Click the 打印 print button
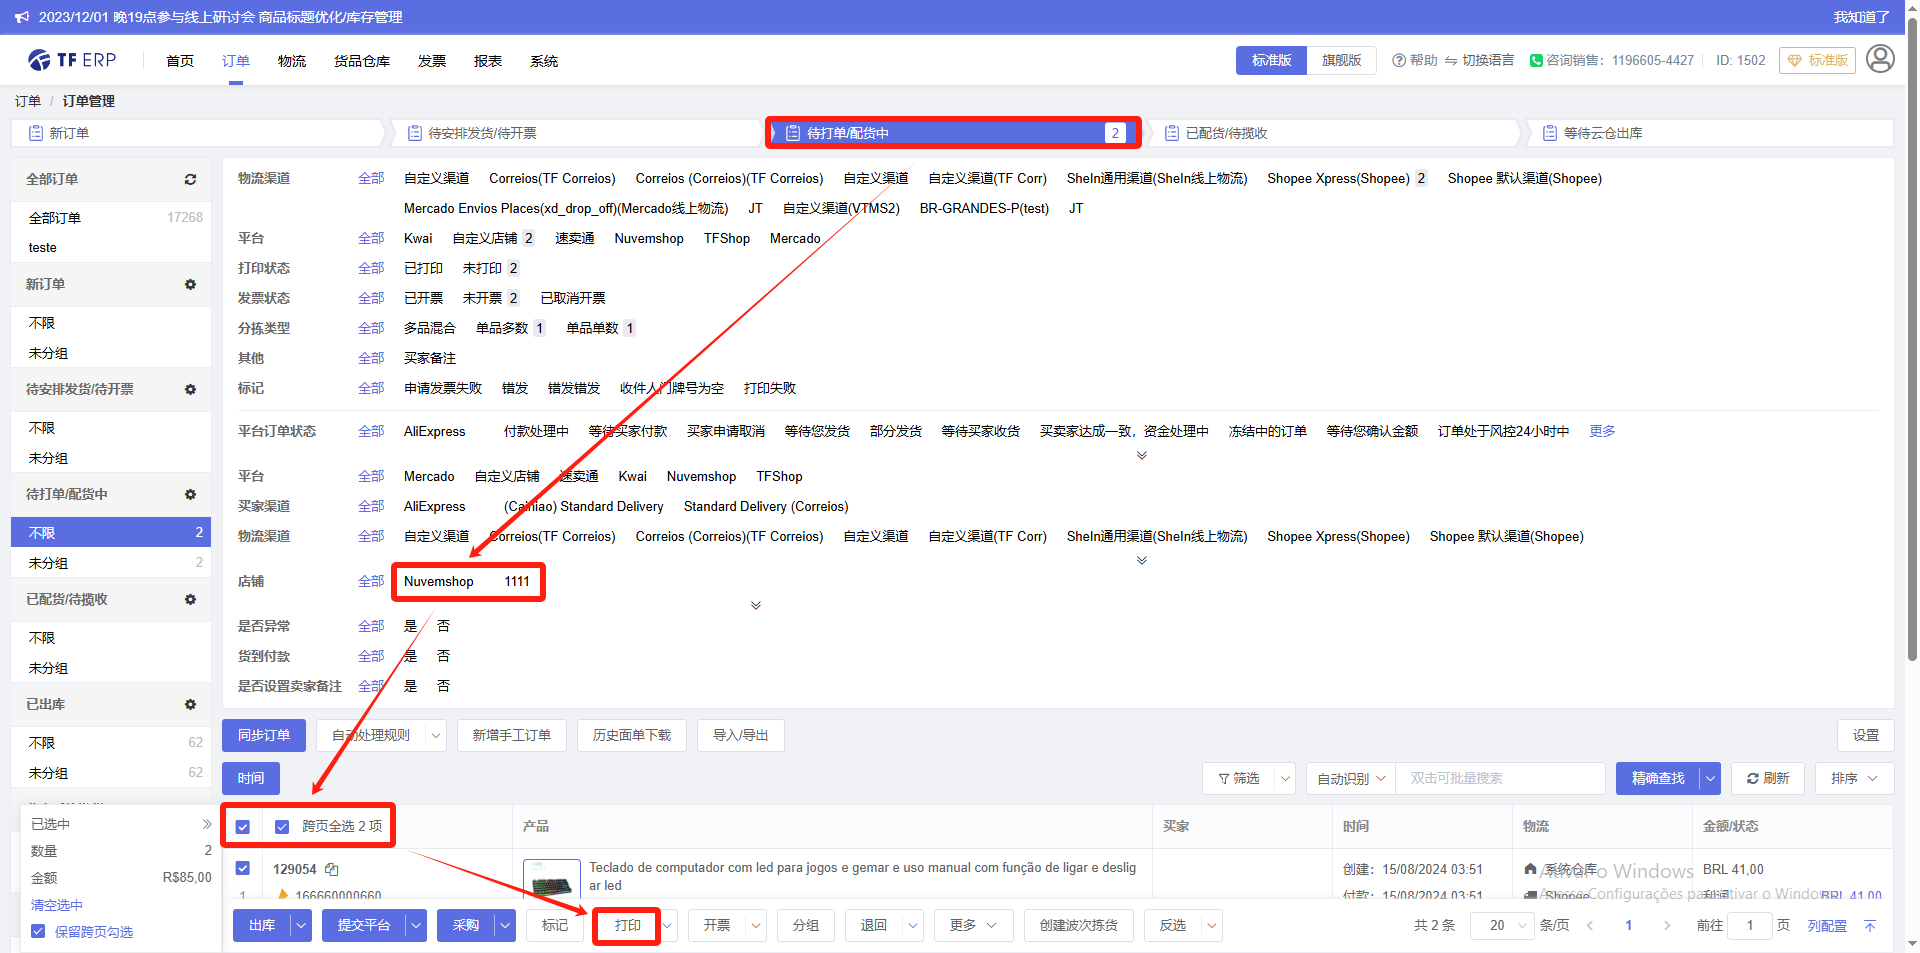The width and height of the screenshot is (1920, 953). coord(627,925)
